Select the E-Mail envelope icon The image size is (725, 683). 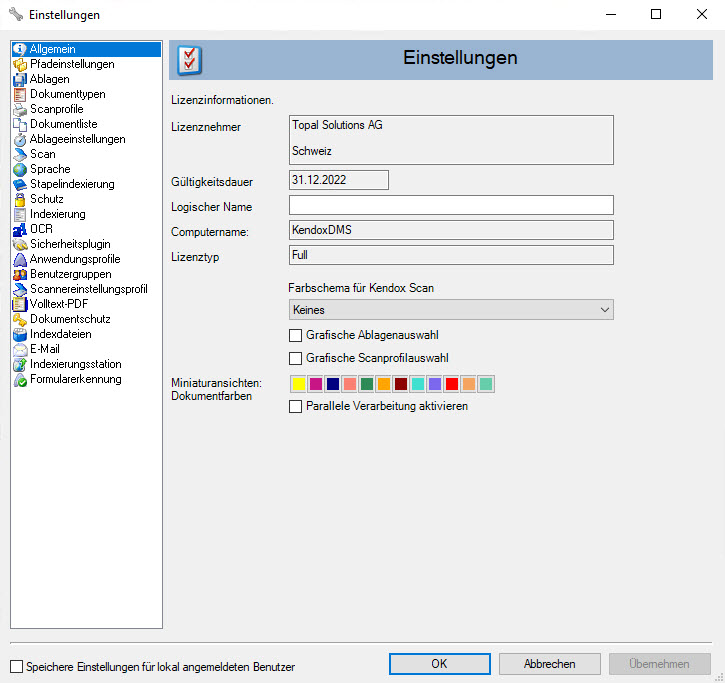coord(20,349)
